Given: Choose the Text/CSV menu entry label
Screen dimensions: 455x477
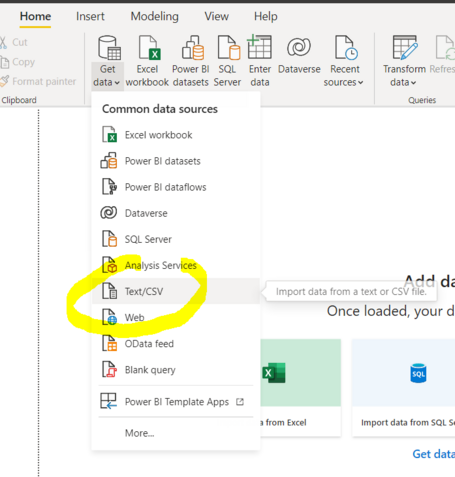Looking at the screenshot, I should pyautogui.click(x=144, y=291).
